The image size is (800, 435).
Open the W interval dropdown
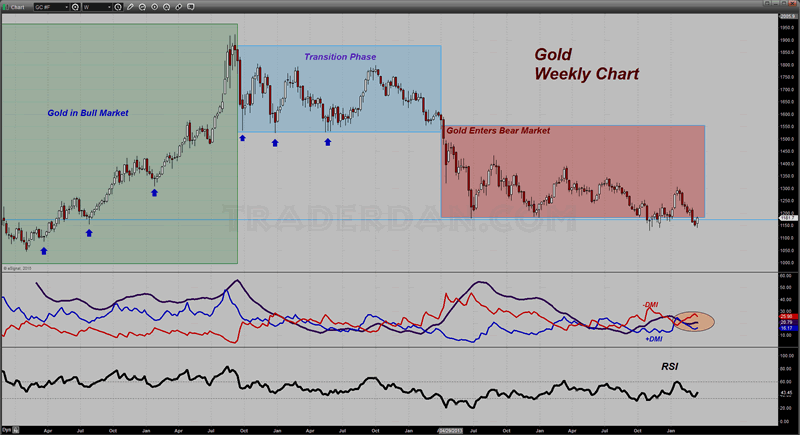pyautogui.click(x=97, y=7)
